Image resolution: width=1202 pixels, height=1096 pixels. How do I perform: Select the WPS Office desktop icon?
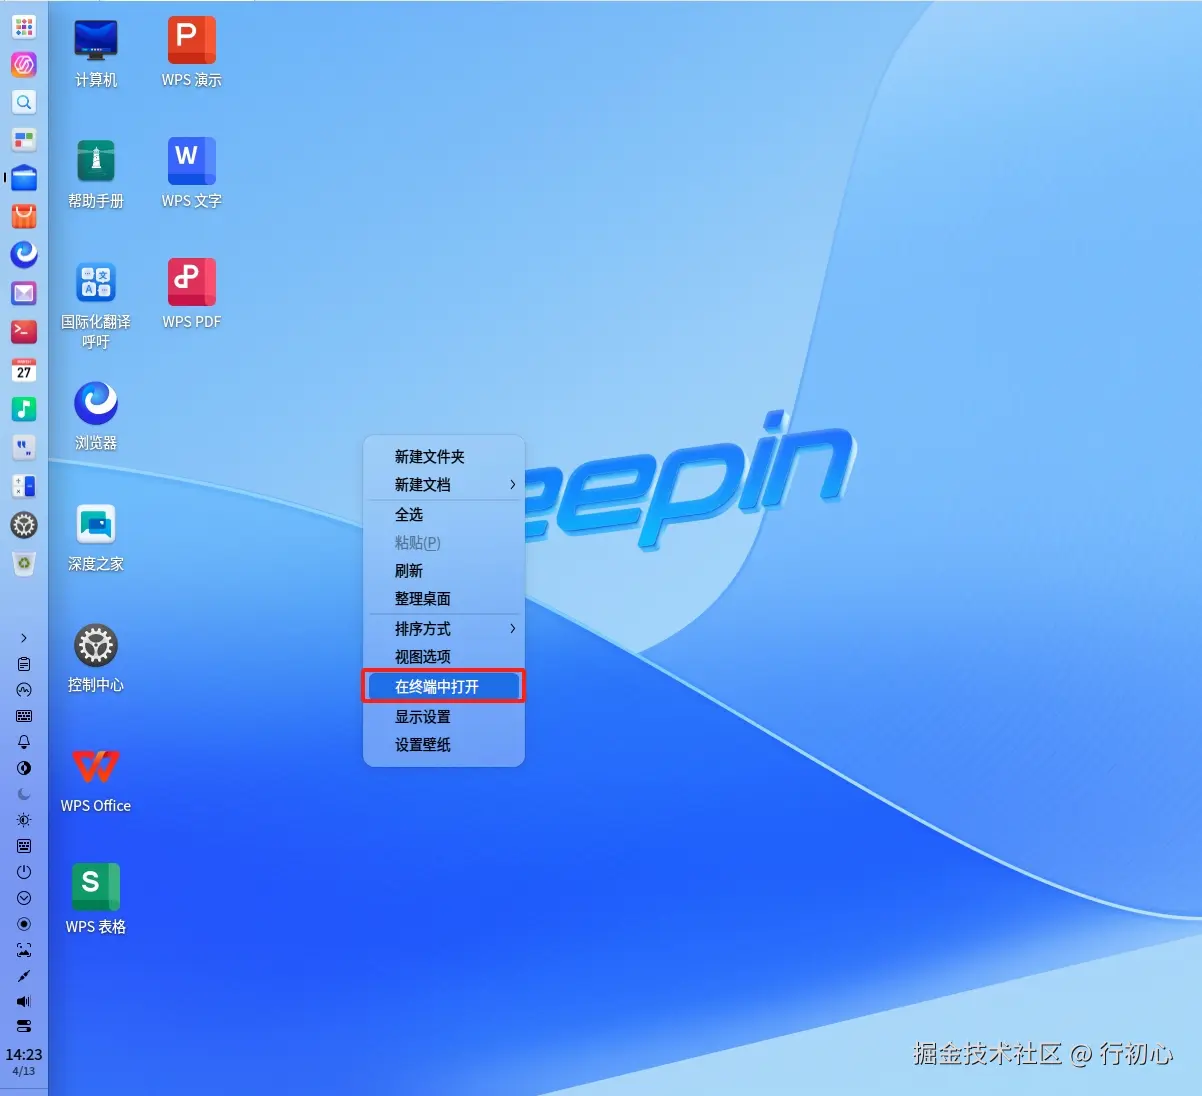coord(96,779)
